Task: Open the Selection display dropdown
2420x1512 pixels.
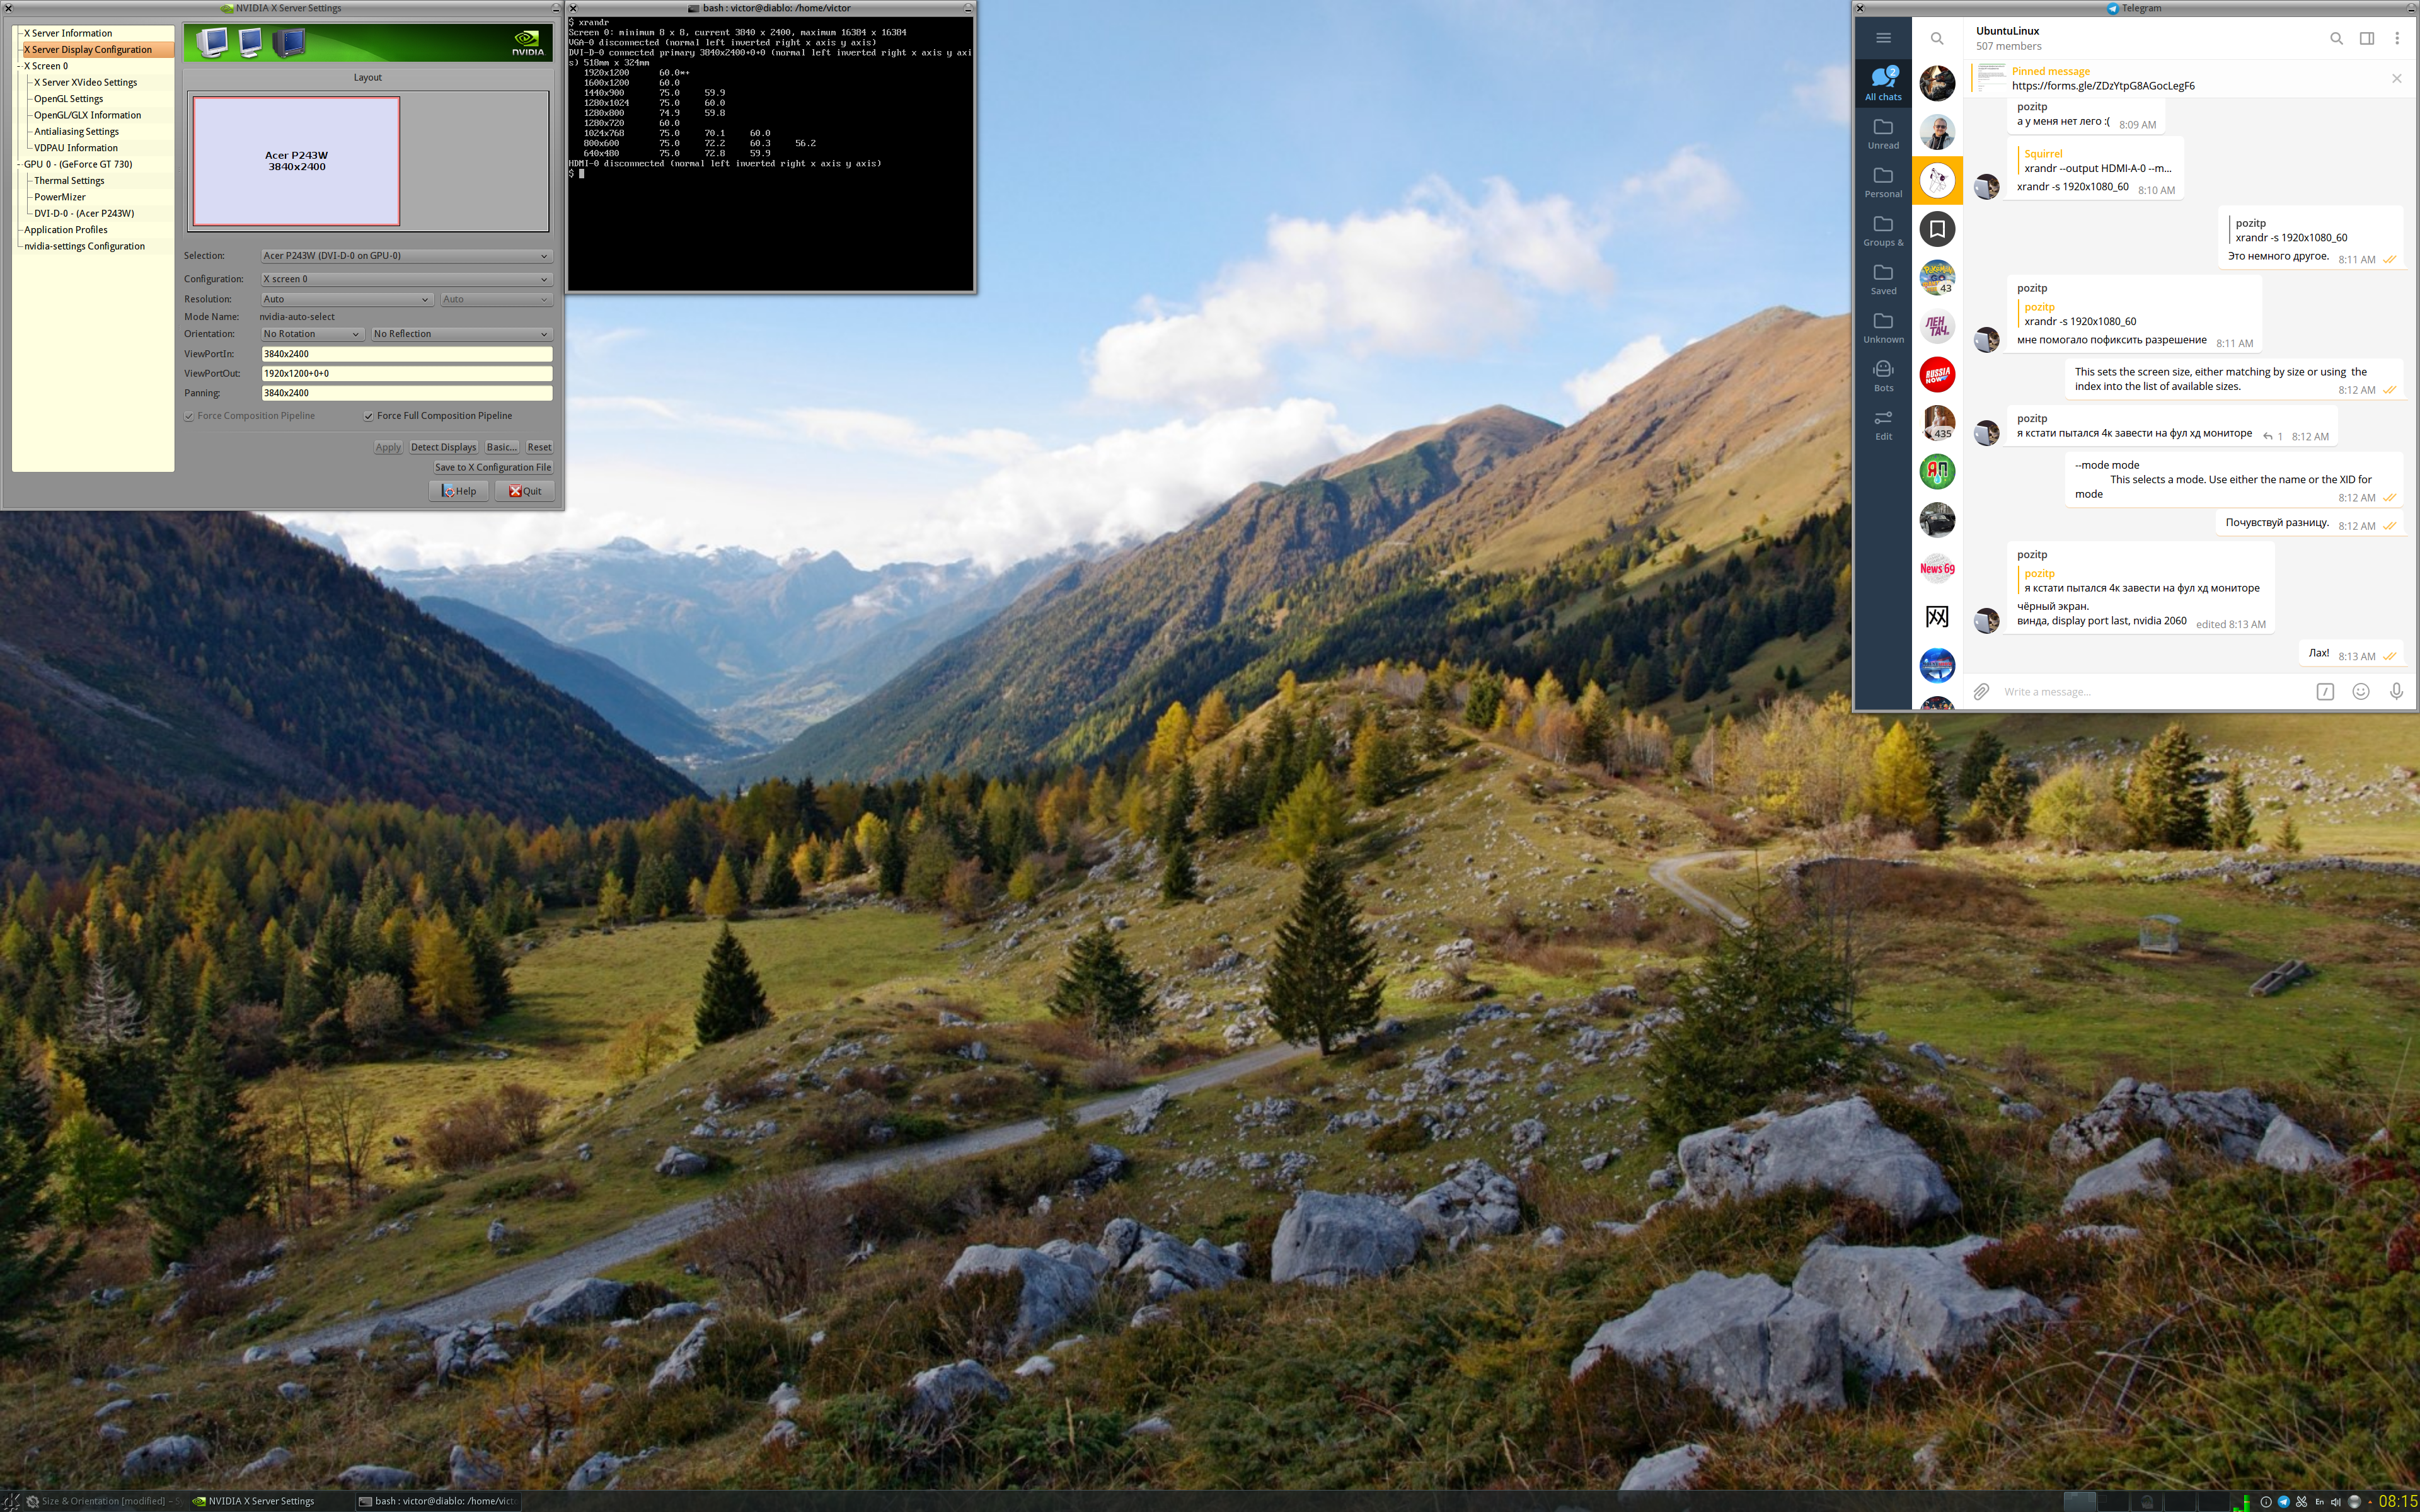Action: pos(406,256)
